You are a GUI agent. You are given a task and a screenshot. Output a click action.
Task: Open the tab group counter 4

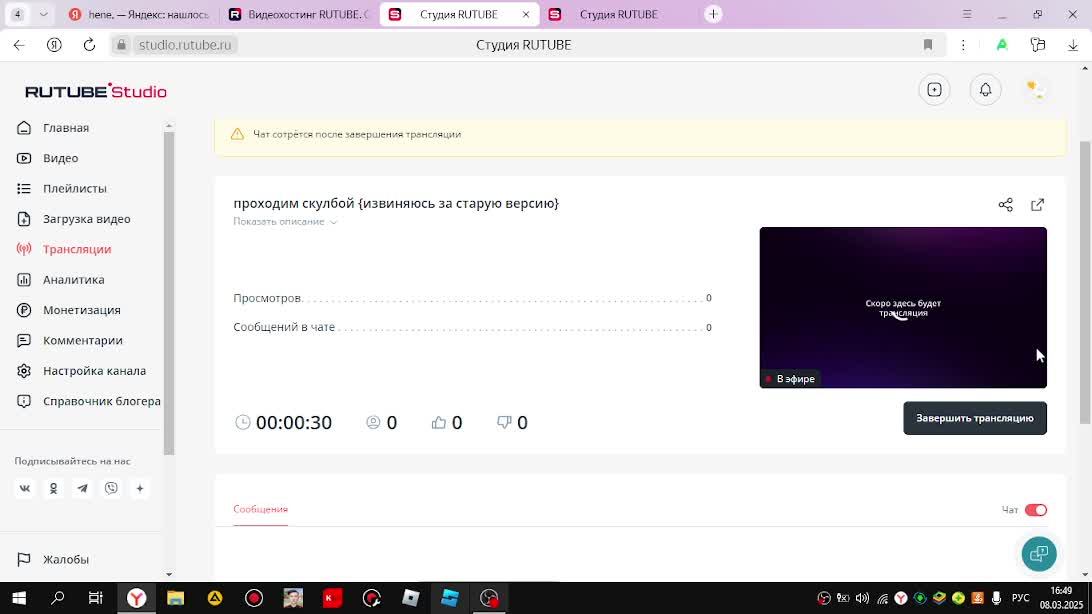pyautogui.click(x=17, y=15)
